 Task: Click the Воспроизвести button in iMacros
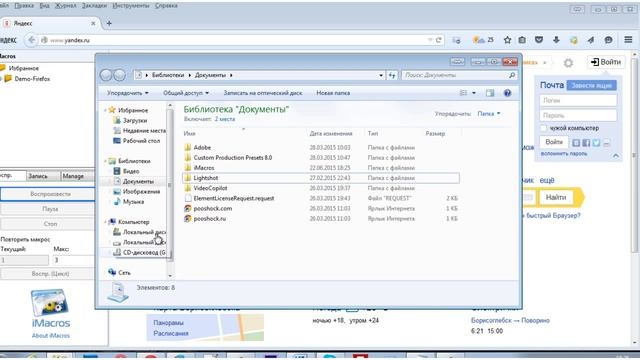(x=48, y=194)
